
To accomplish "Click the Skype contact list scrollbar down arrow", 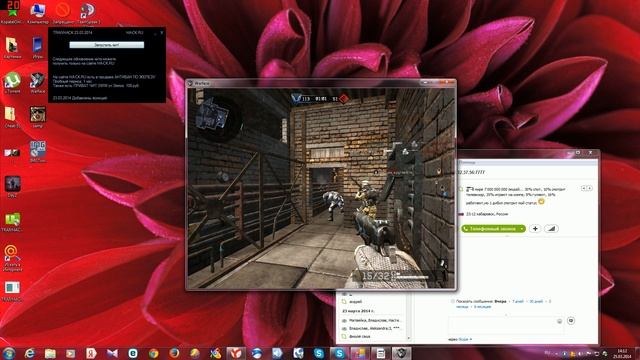I will (409, 338).
